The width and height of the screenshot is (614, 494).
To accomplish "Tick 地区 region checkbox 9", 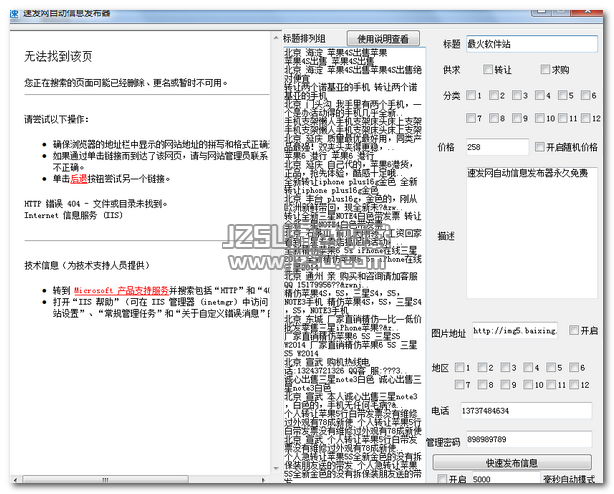I will (506, 384).
